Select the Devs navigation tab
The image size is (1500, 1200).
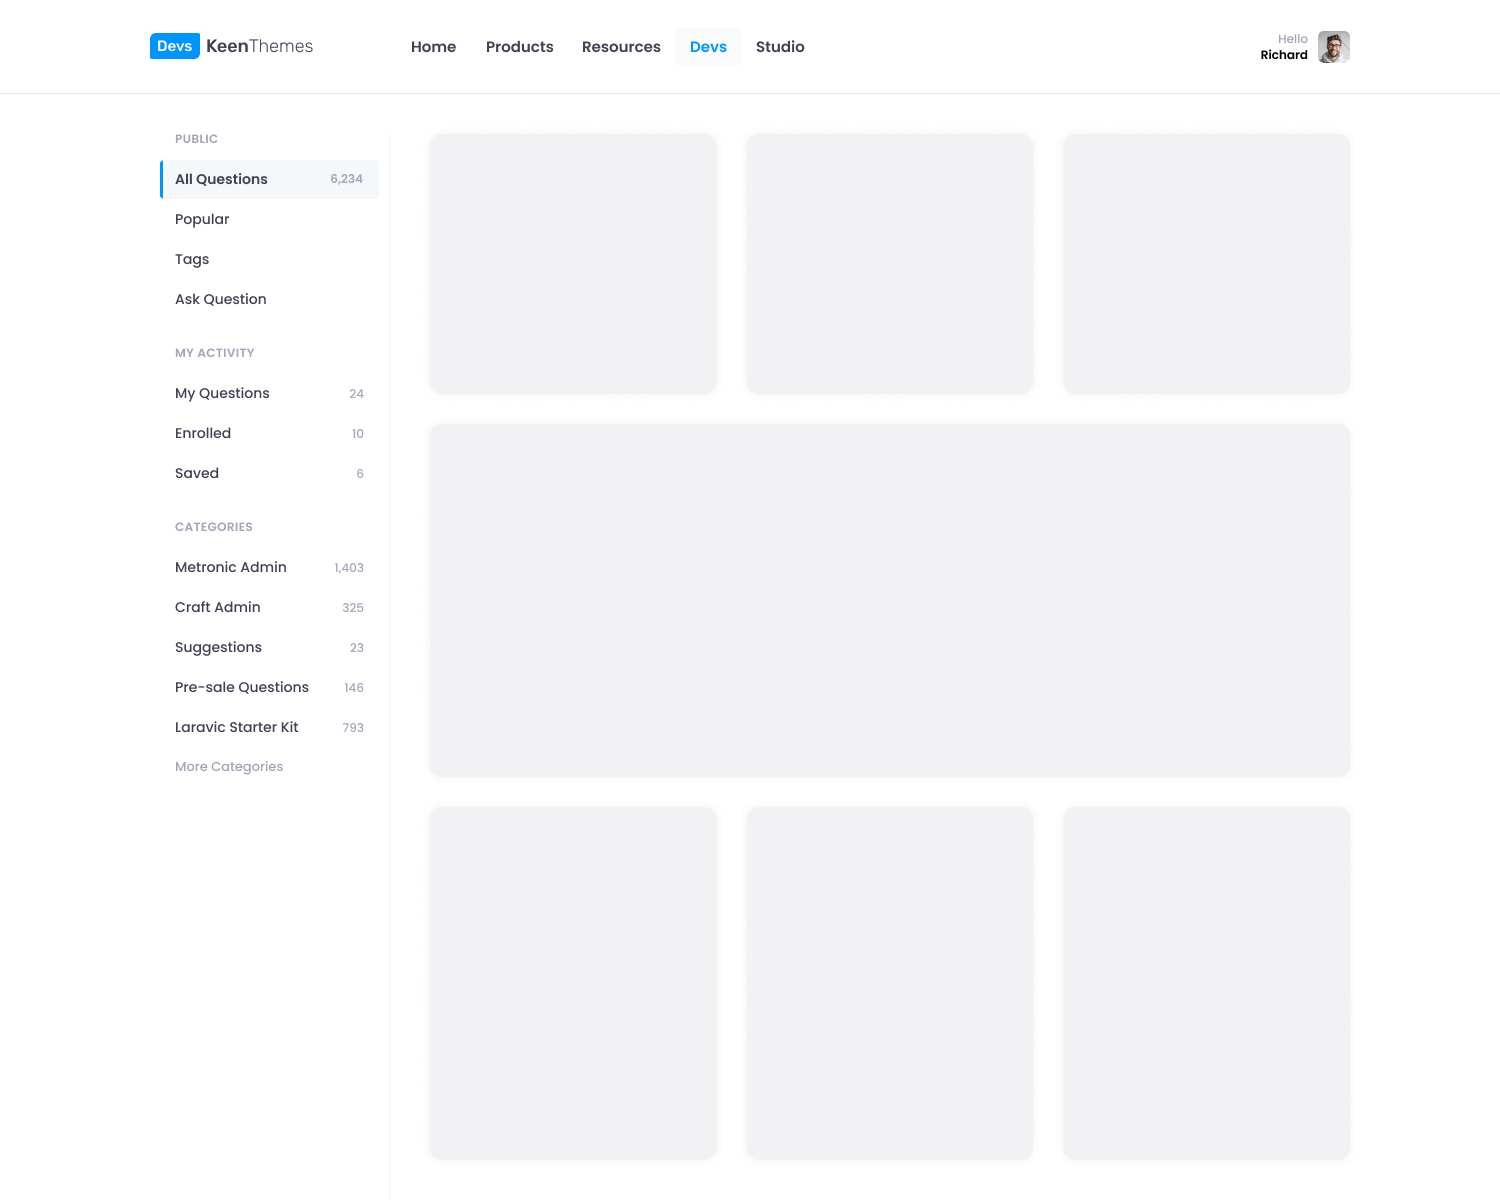(x=708, y=47)
